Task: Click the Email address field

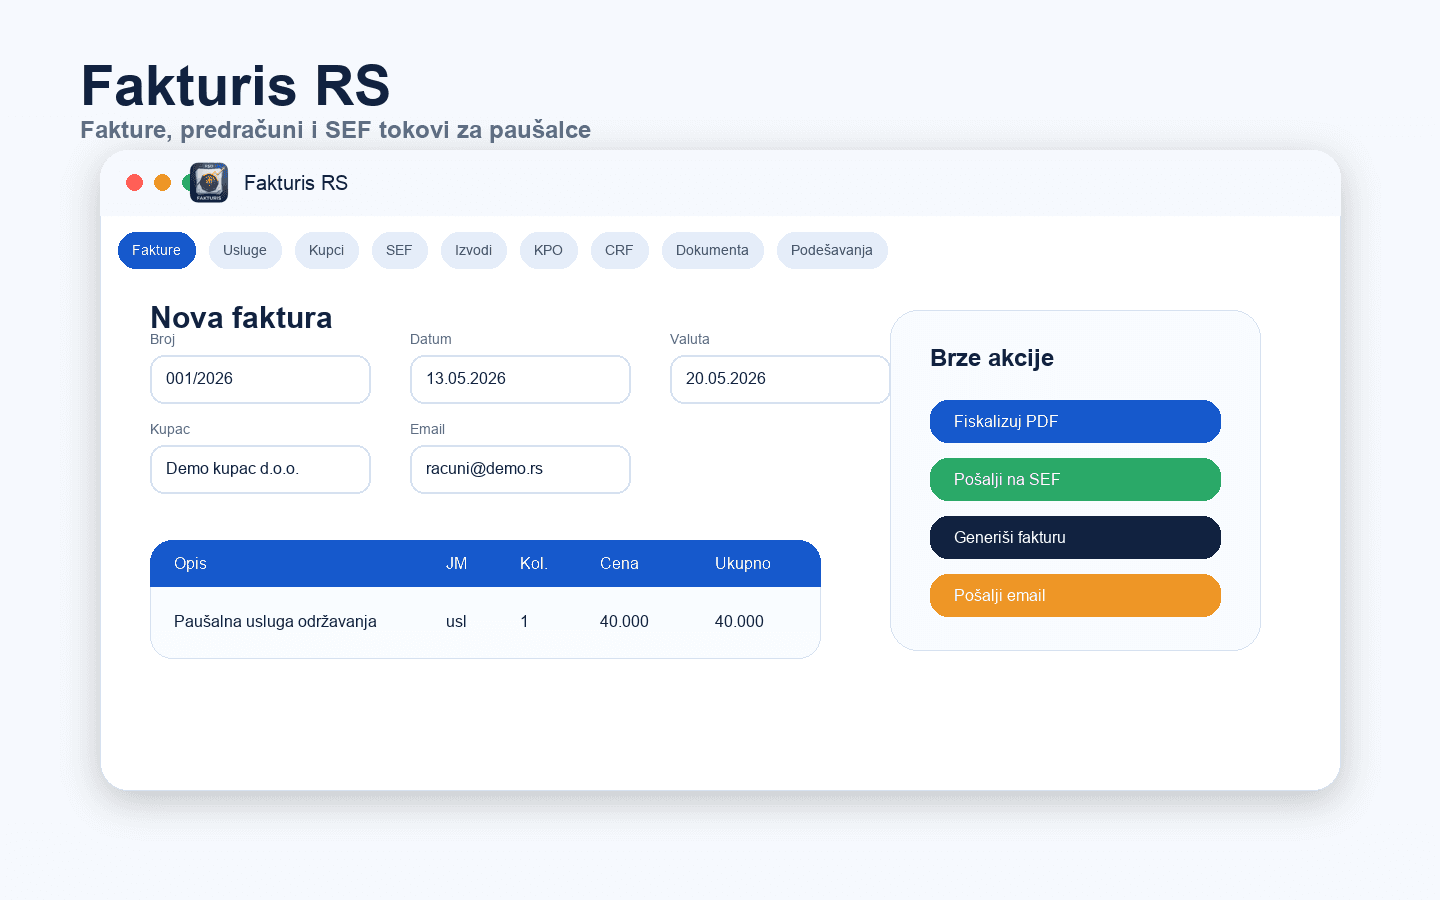Action: [x=520, y=469]
